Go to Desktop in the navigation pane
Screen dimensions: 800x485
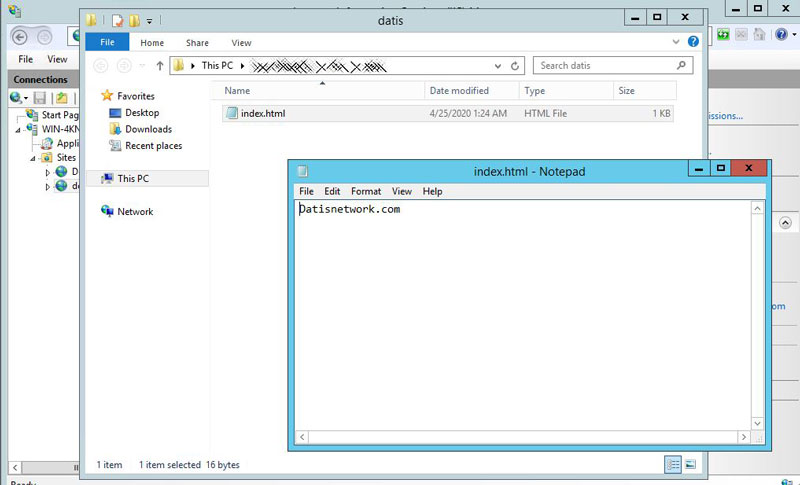(142, 113)
